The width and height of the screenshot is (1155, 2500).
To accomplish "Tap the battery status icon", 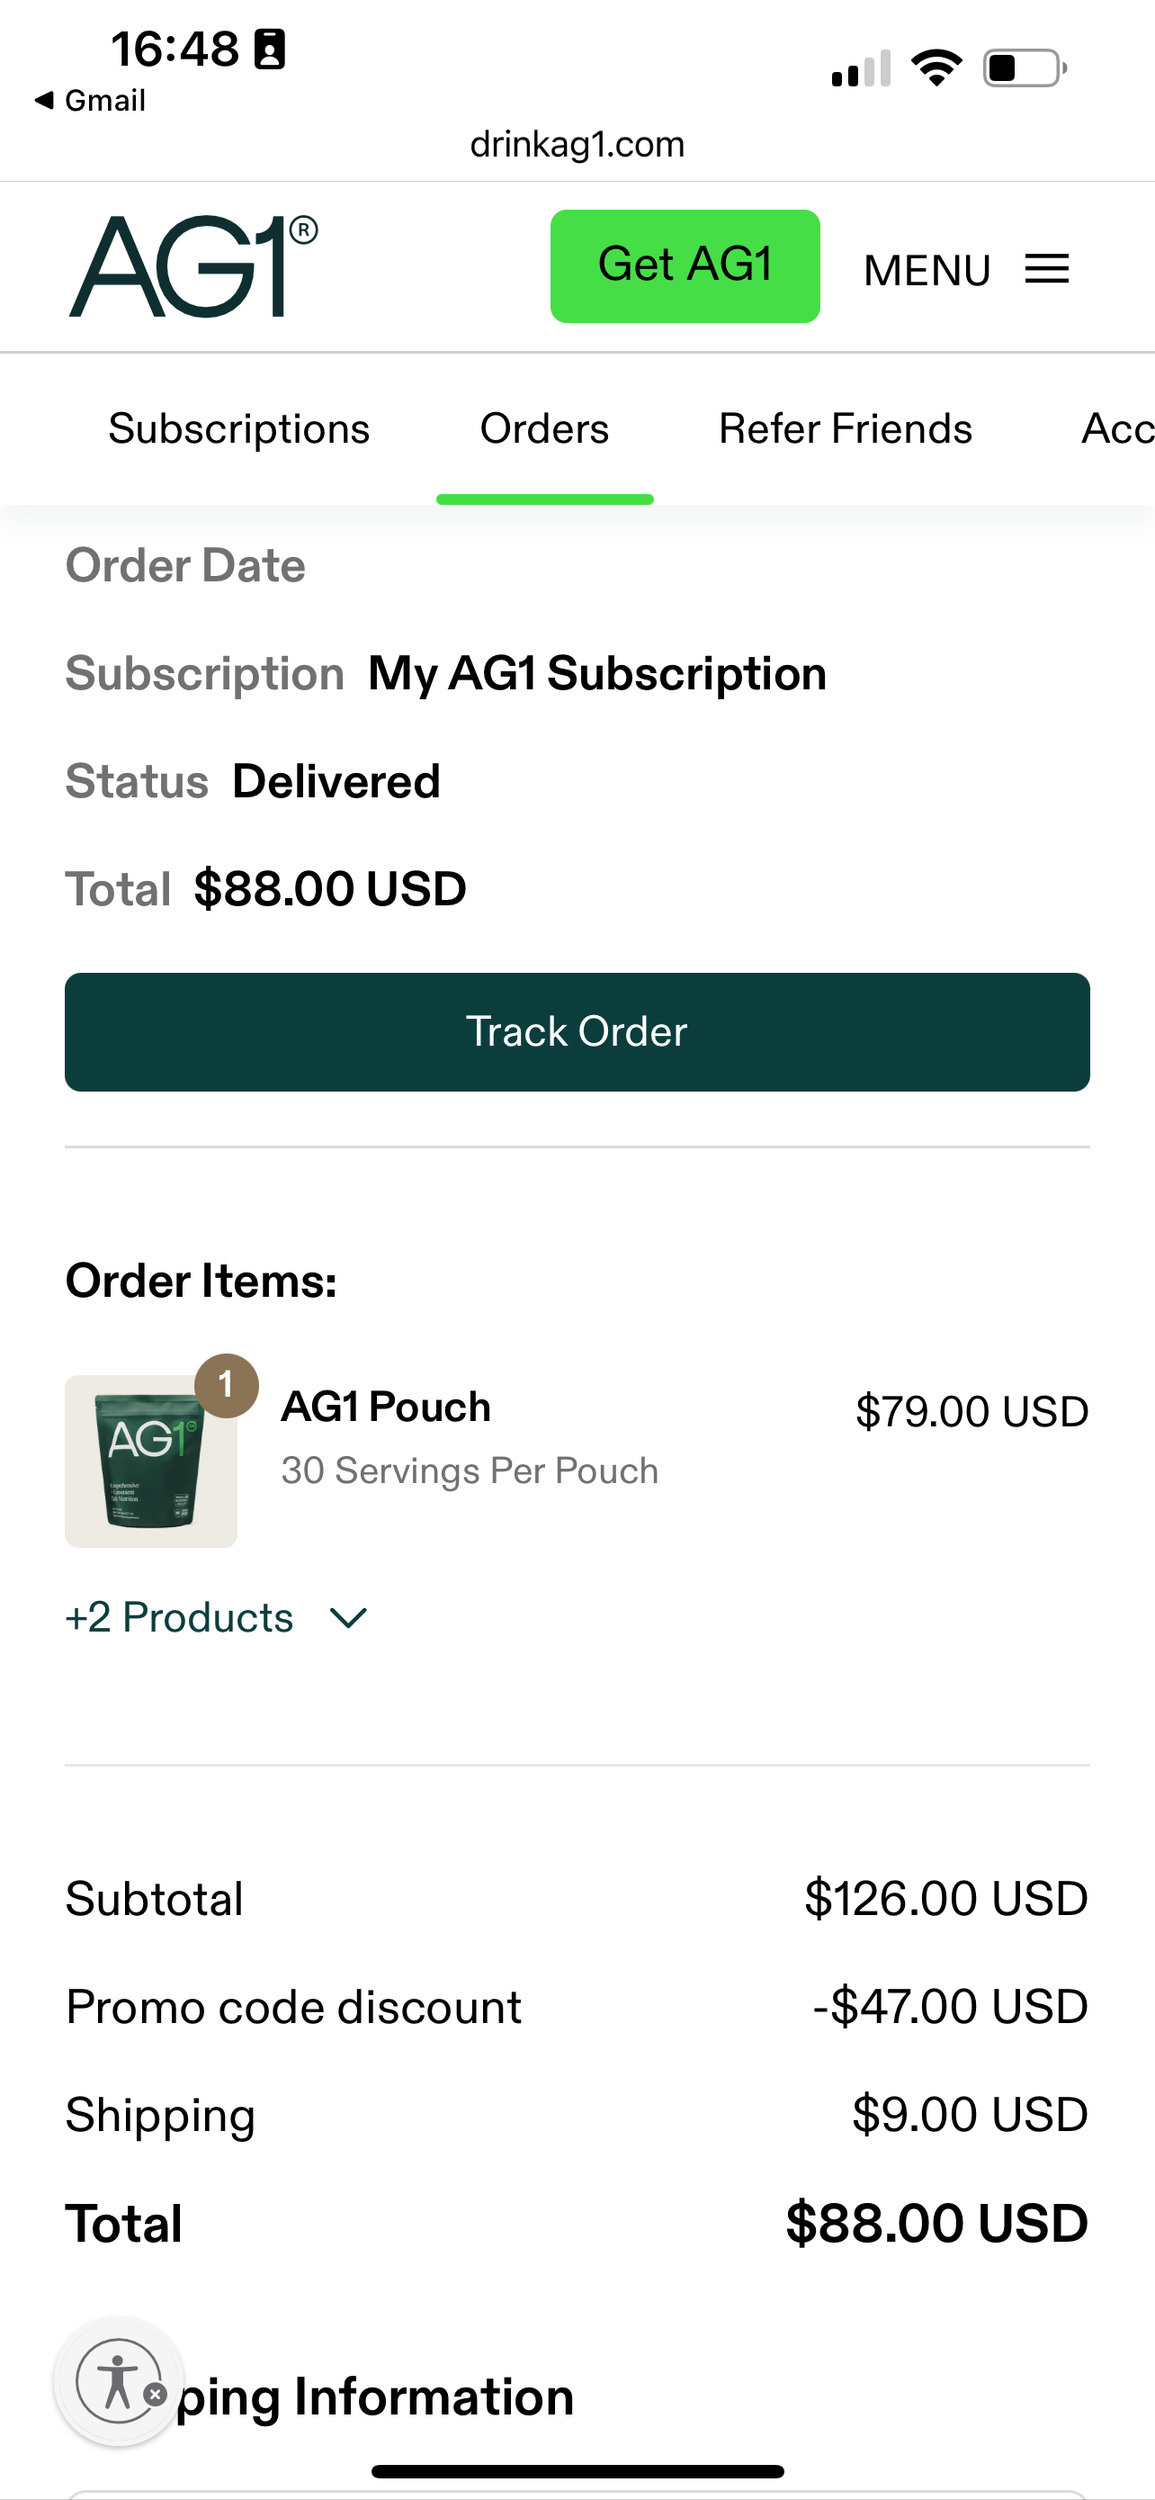I will click(x=1024, y=68).
